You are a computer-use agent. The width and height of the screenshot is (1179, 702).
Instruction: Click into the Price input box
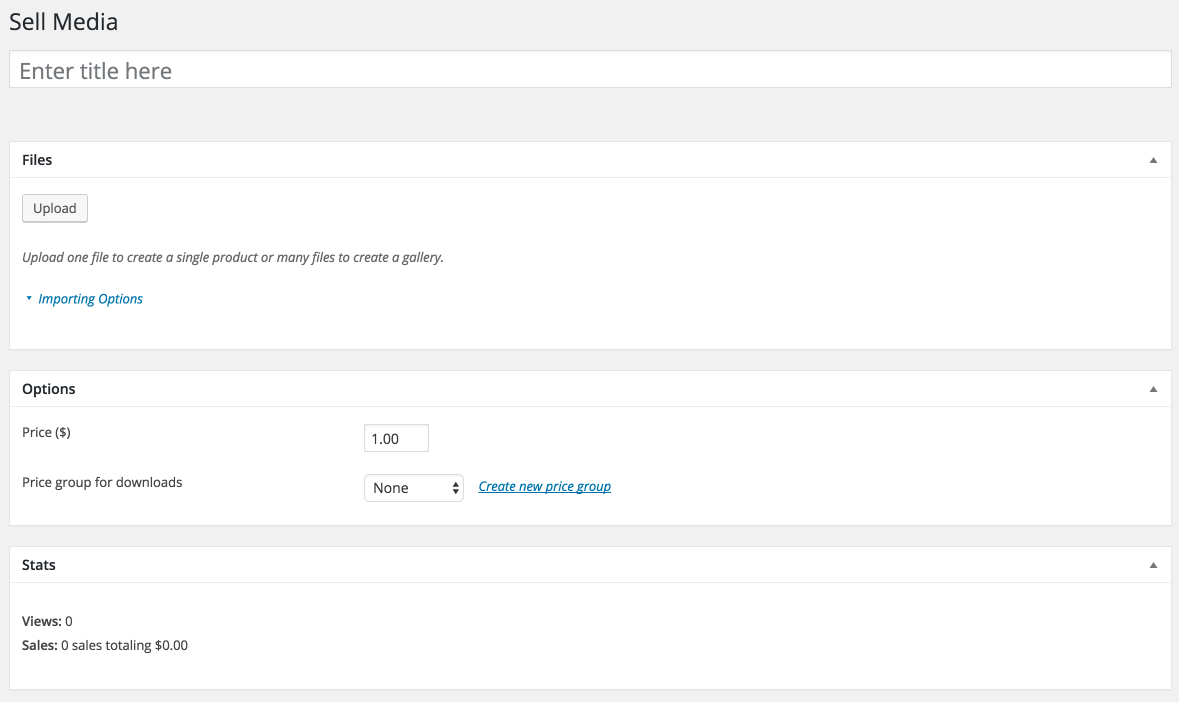(x=396, y=439)
